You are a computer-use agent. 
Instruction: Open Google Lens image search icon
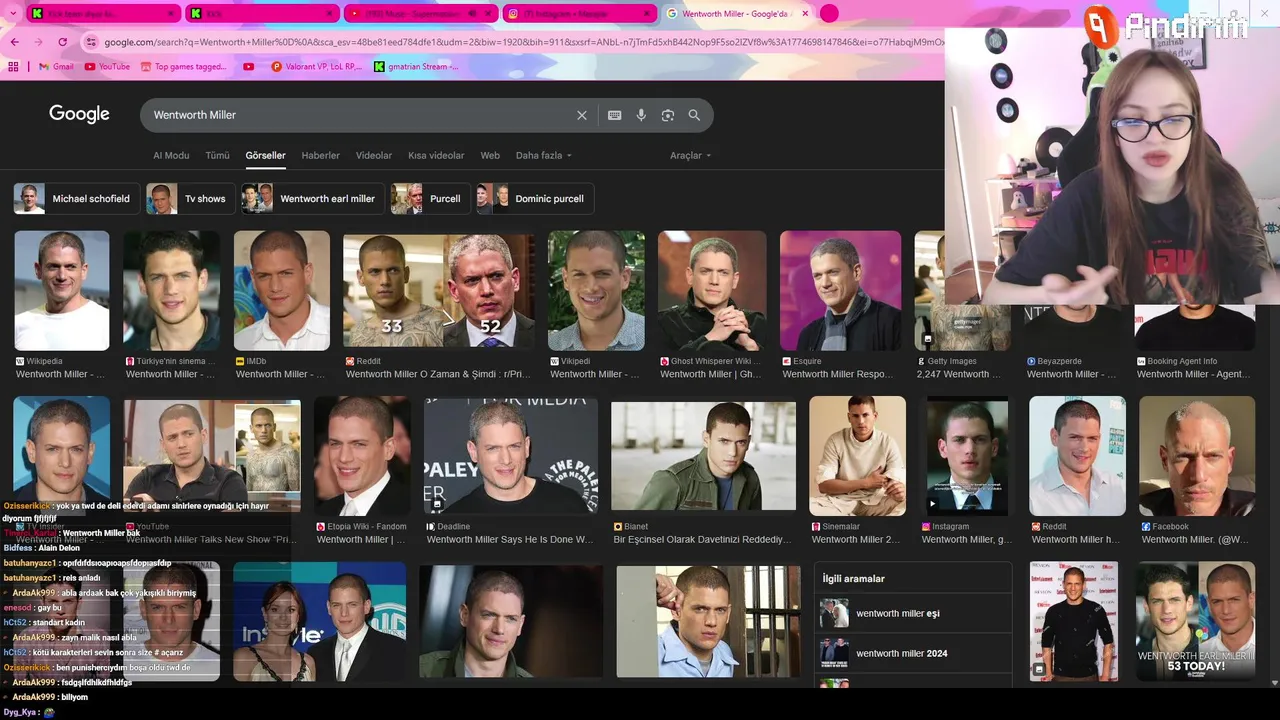[668, 115]
